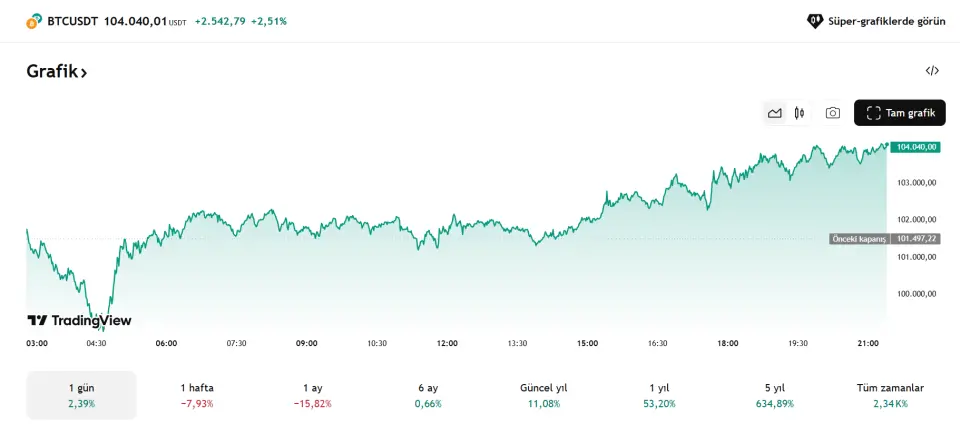Select the 1 yıl time range
960x433 pixels.
coord(659,395)
